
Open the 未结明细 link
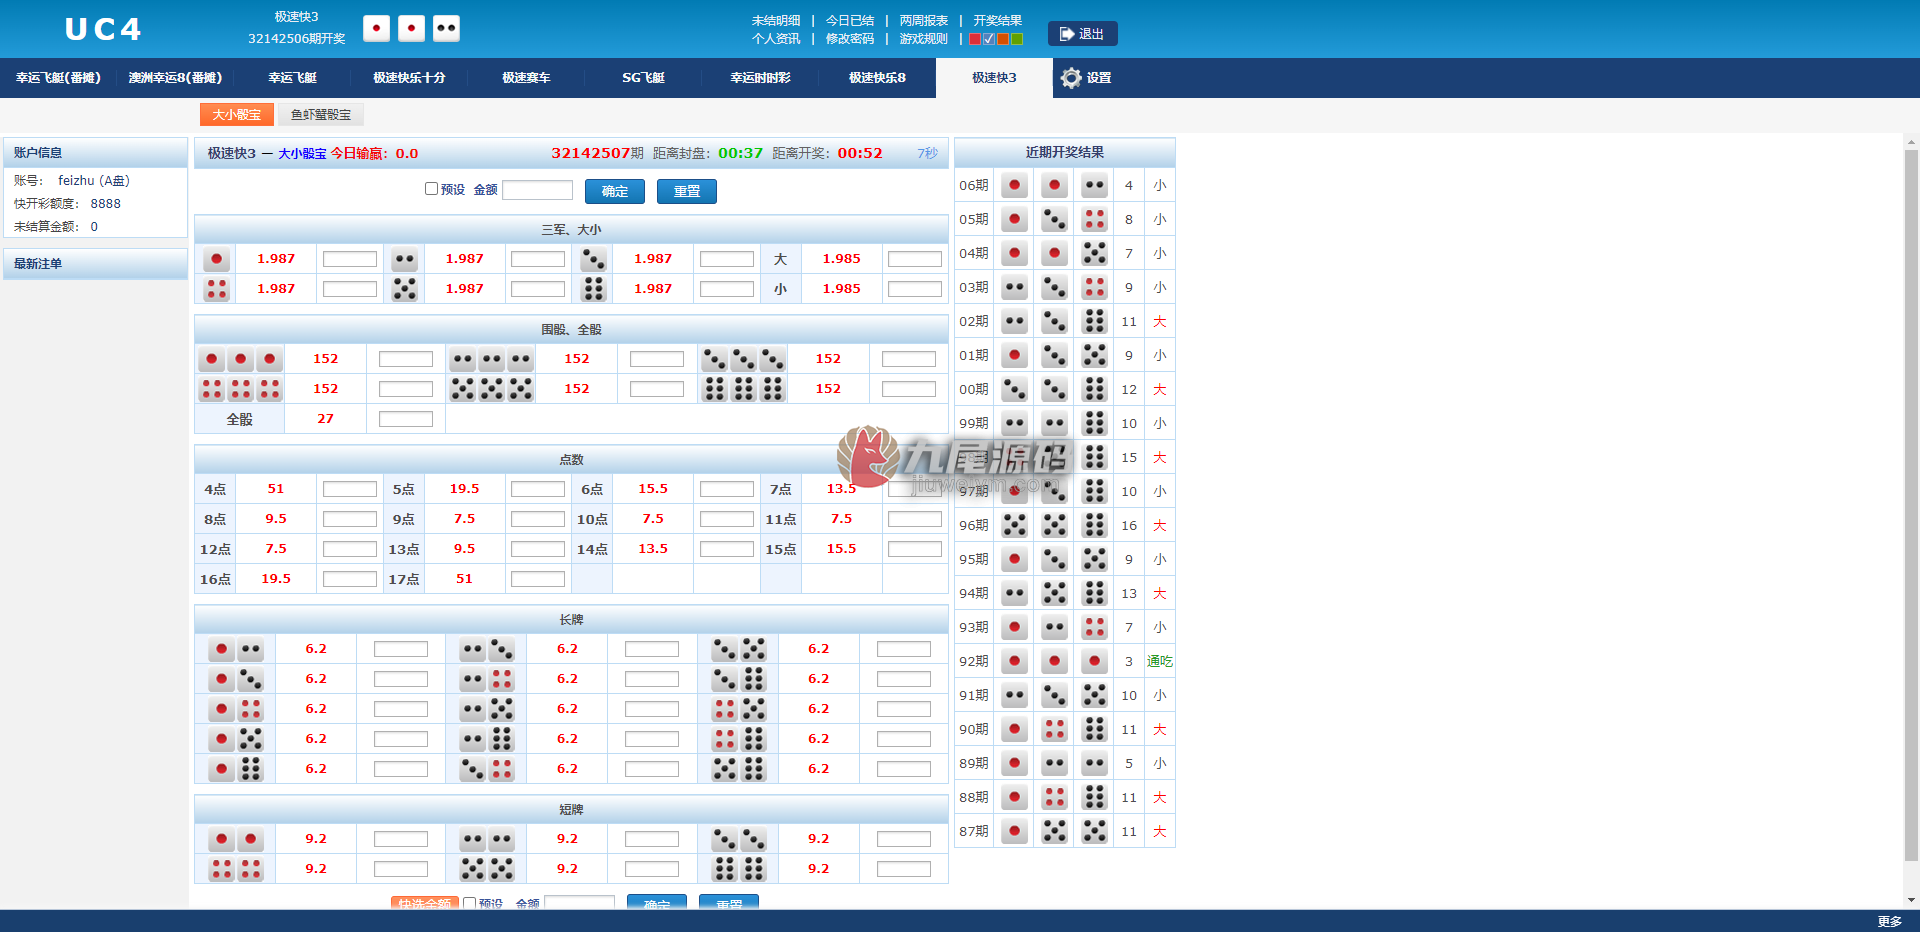pos(776,21)
